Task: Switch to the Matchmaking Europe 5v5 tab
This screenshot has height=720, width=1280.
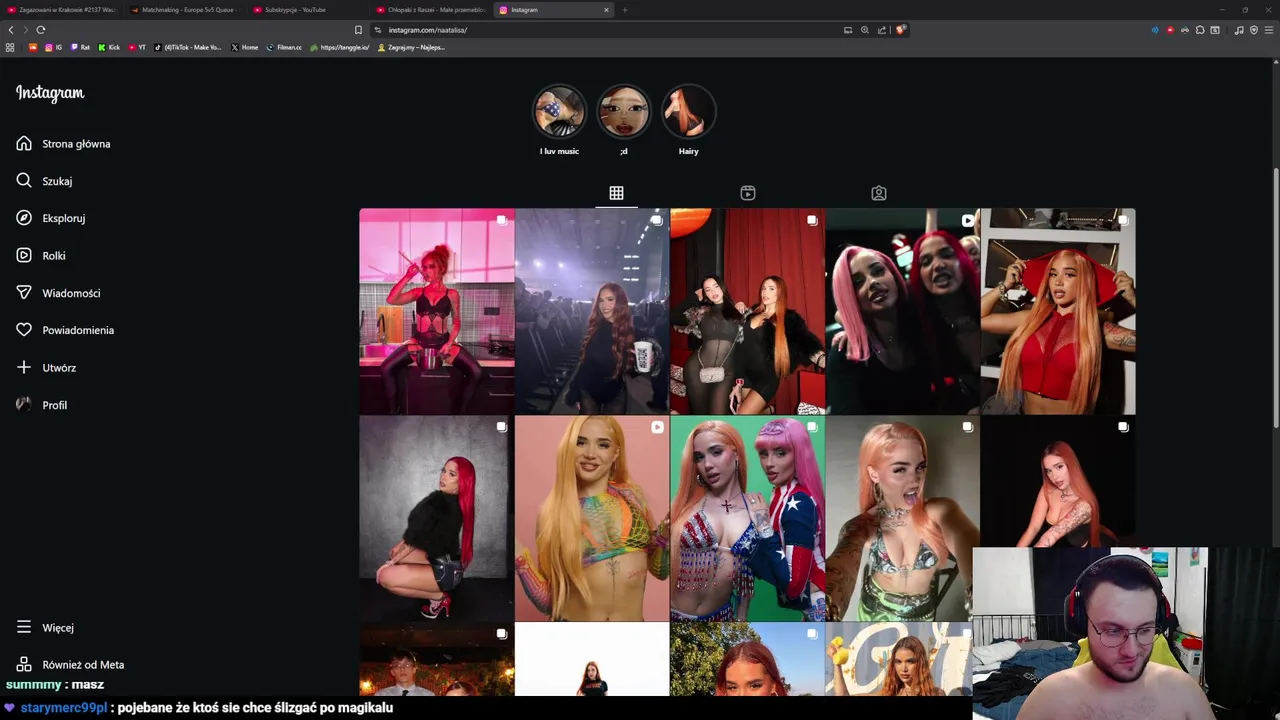Action: pyautogui.click(x=185, y=10)
